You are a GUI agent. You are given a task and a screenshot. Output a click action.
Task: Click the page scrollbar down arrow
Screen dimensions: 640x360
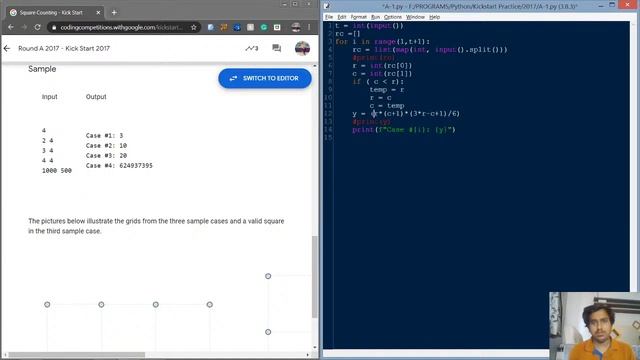coord(315,348)
